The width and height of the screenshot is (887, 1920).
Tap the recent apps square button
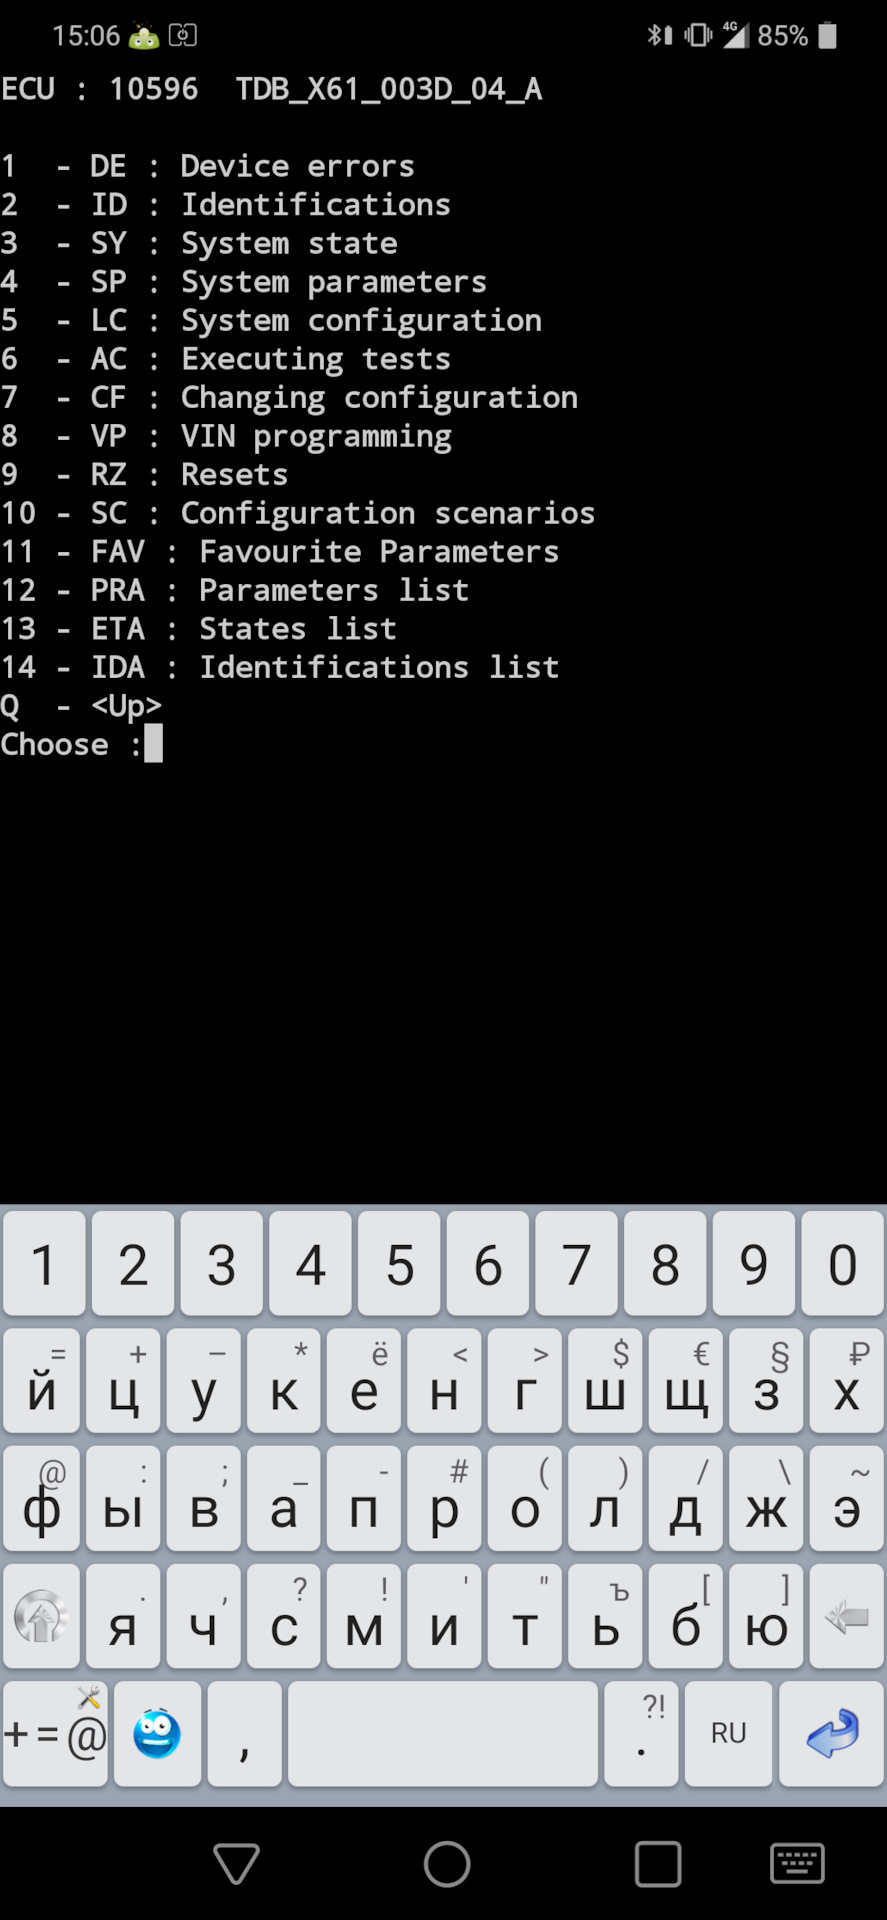pyautogui.click(x=658, y=1863)
